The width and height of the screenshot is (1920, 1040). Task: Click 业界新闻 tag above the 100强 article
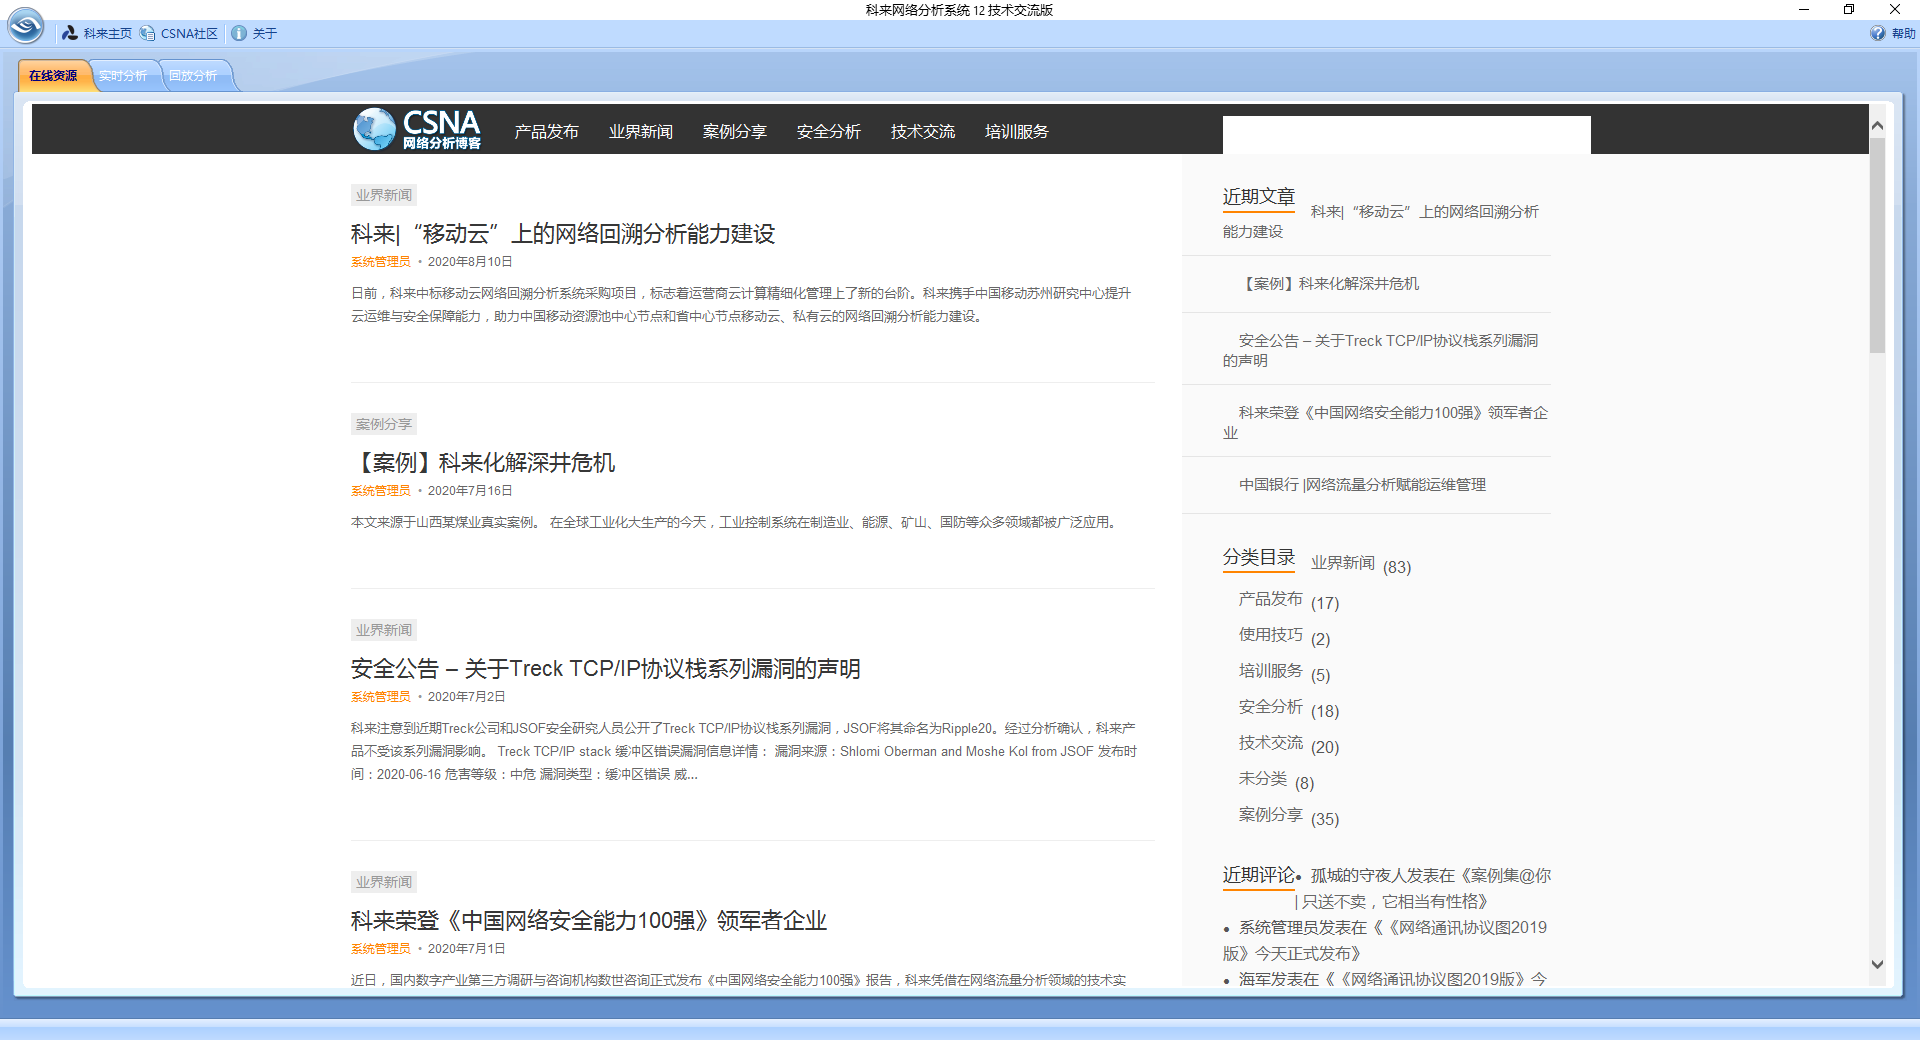coord(384,882)
